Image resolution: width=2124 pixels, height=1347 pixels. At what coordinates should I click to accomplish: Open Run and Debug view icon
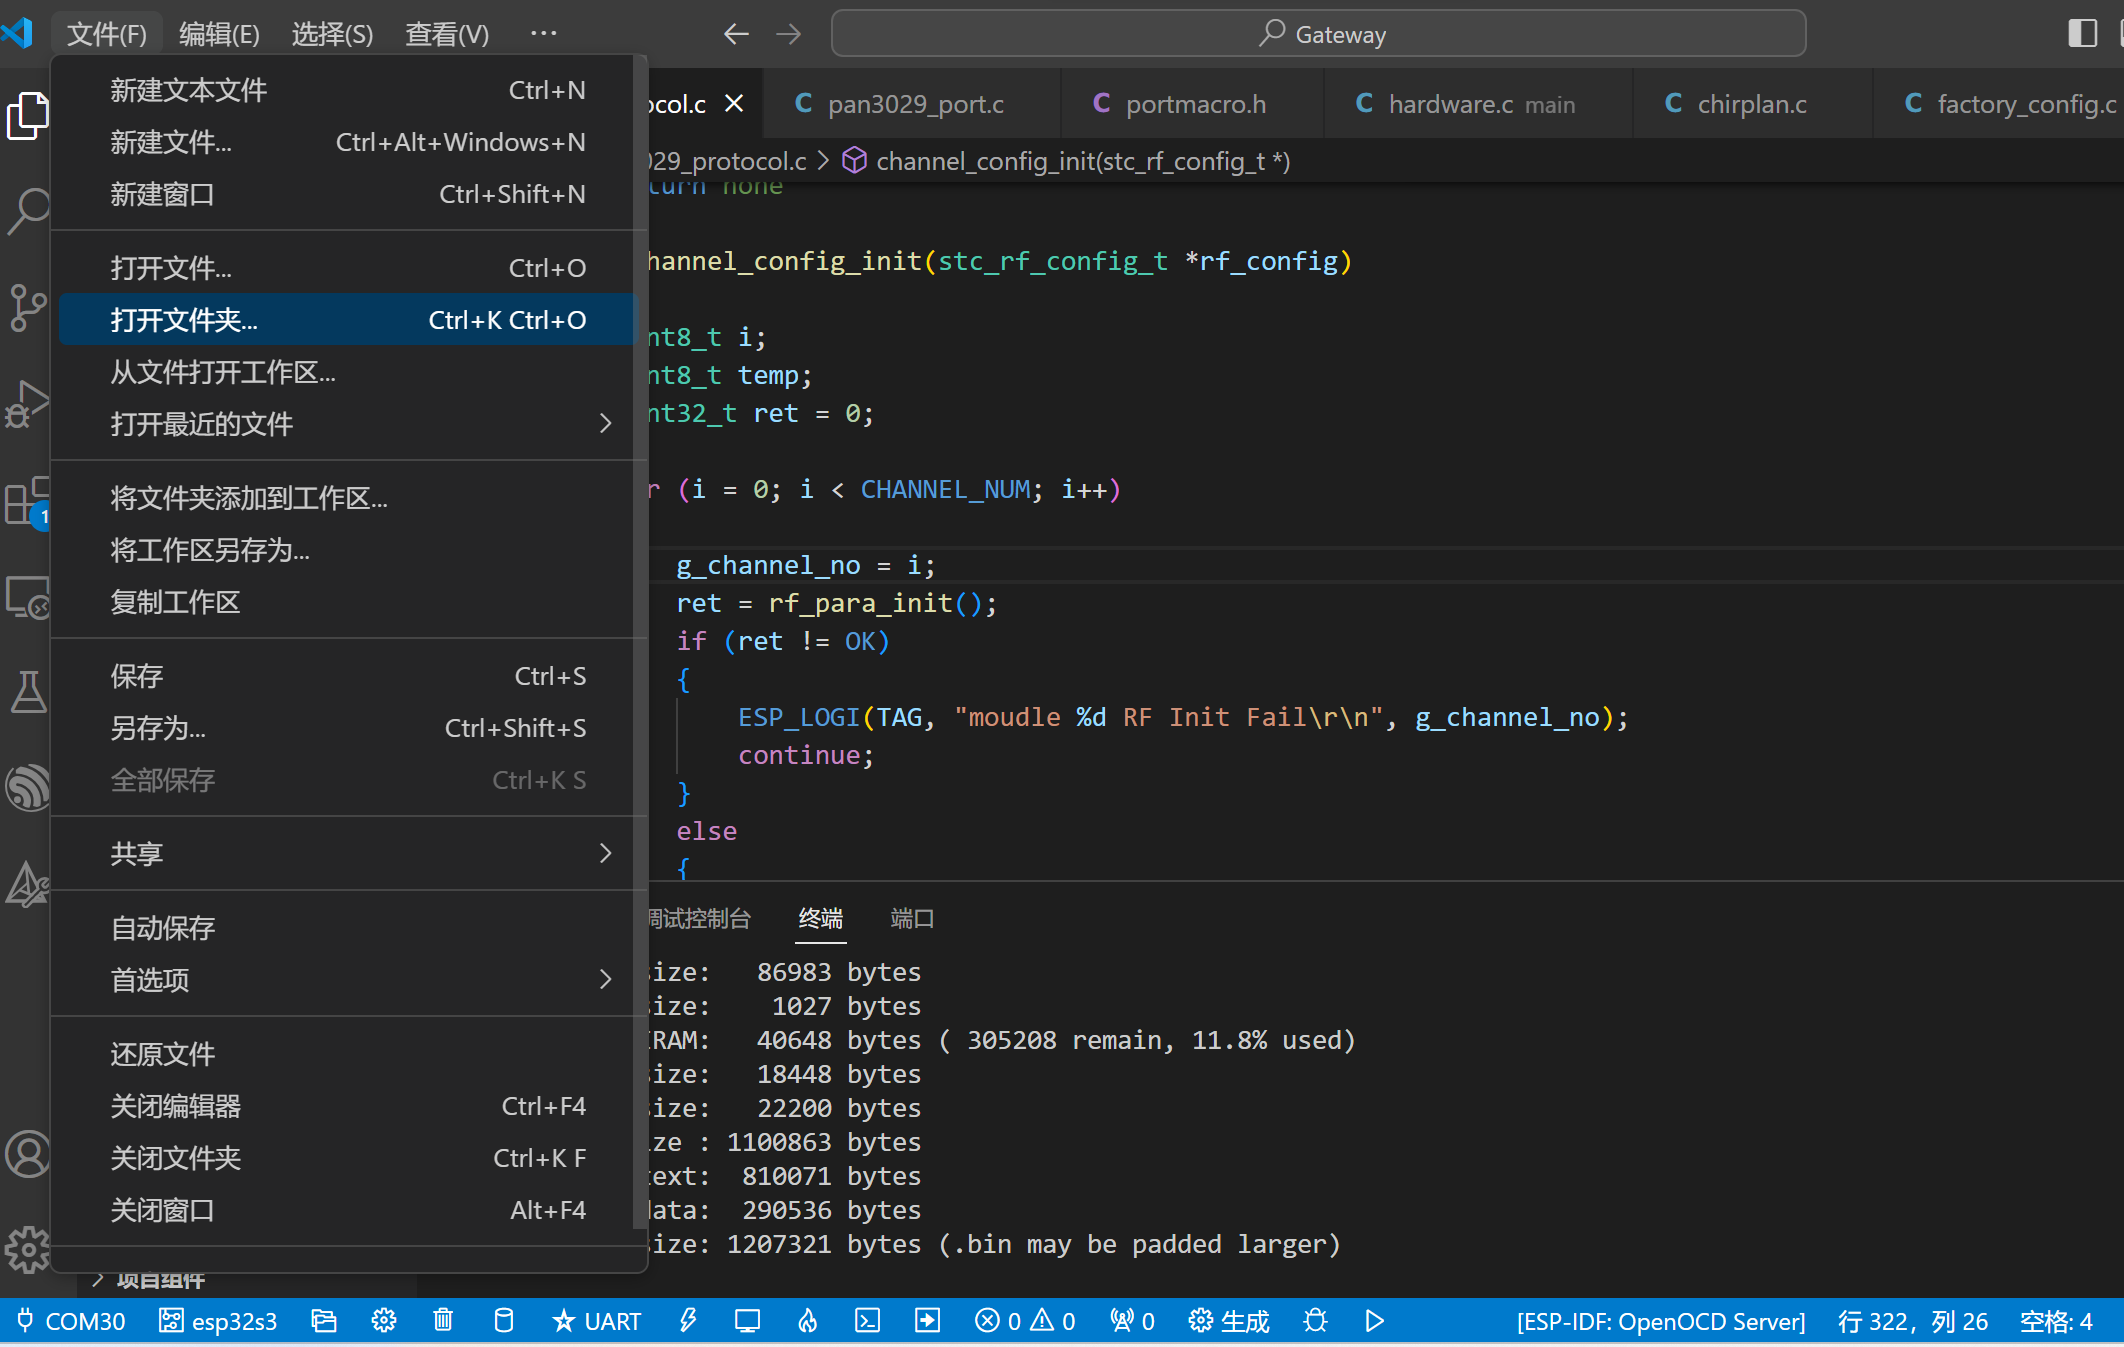pos(27,403)
